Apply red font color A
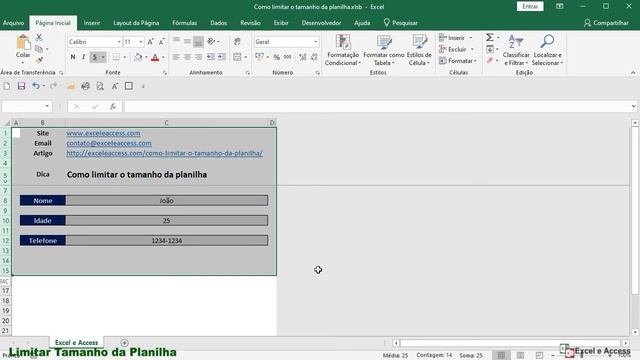Viewport: 640px width, 360px height. [x=155, y=57]
